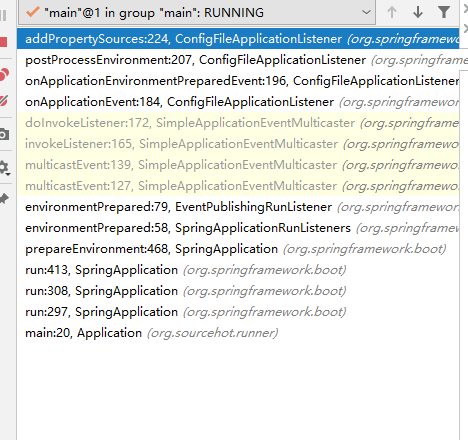This screenshot has width=468, height=440.
Task: Select multicastEvent:127 frame
Action: 238,186
